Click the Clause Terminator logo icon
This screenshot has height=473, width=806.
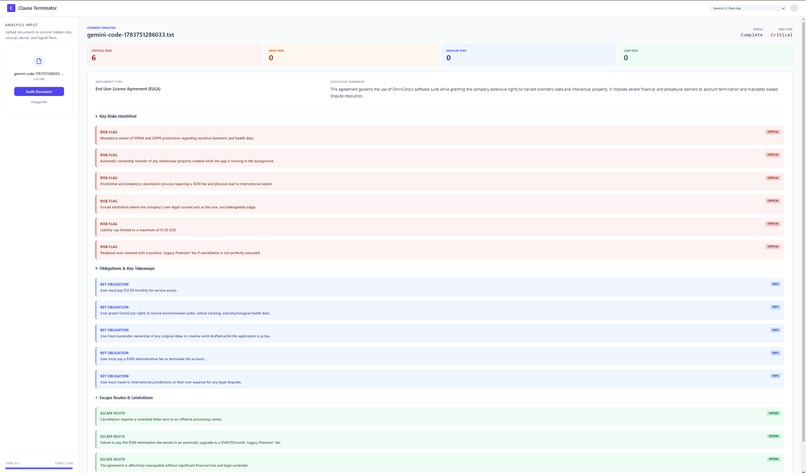pos(11,8)
